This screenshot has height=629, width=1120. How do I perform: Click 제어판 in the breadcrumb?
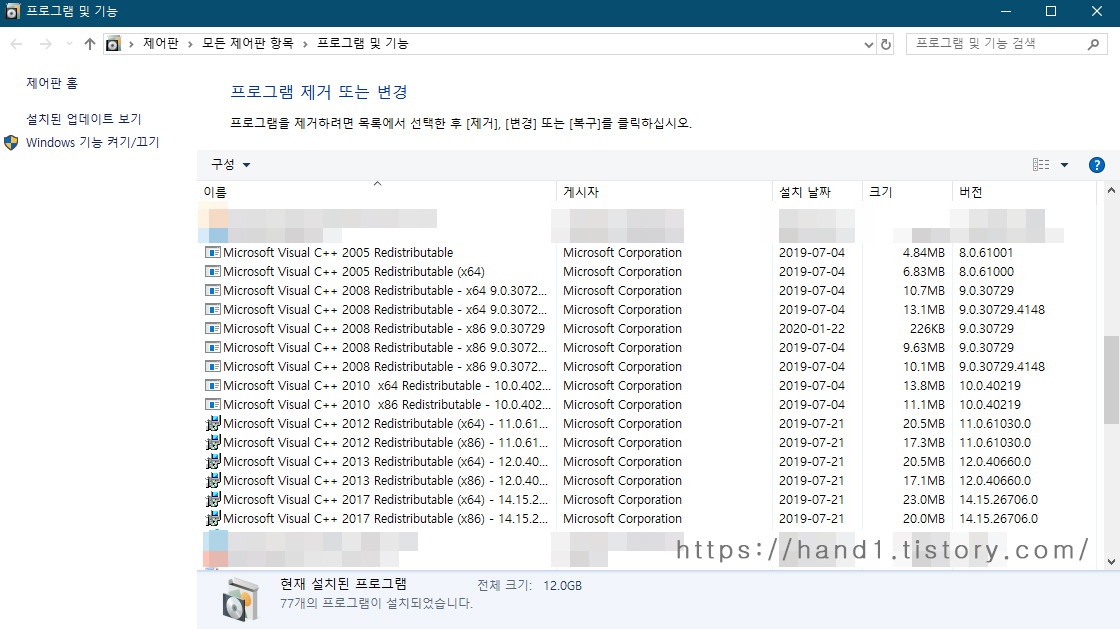tap(161, 44)
